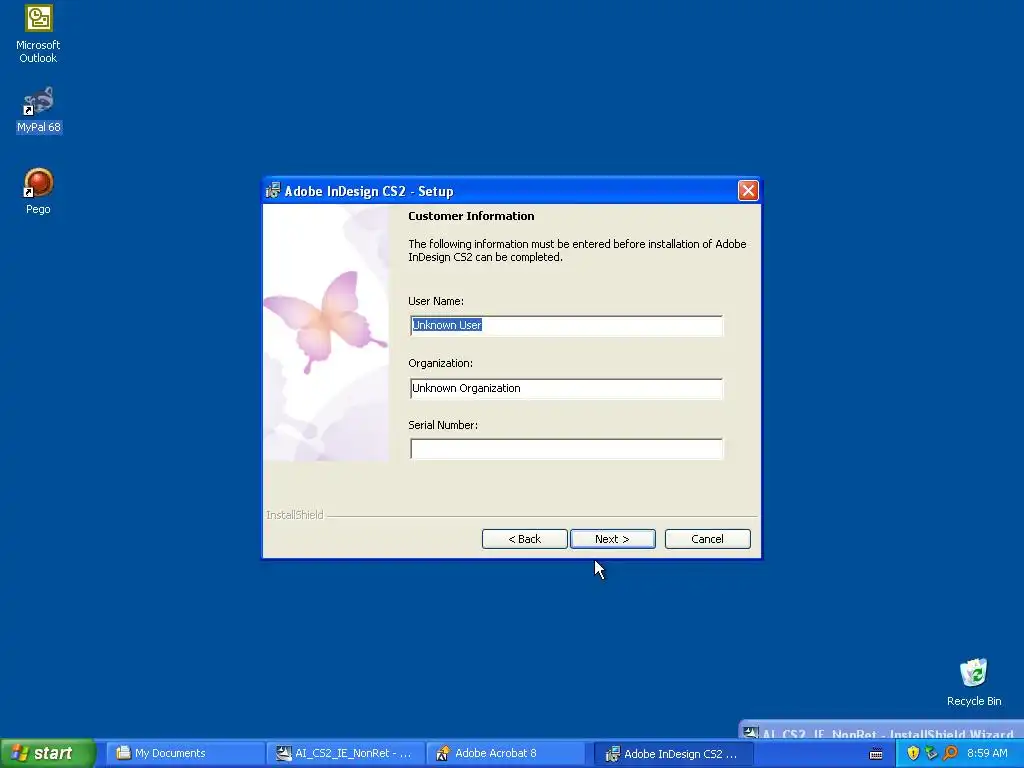Click the Organization text field

pyautogui.click(x=566, y=388)
